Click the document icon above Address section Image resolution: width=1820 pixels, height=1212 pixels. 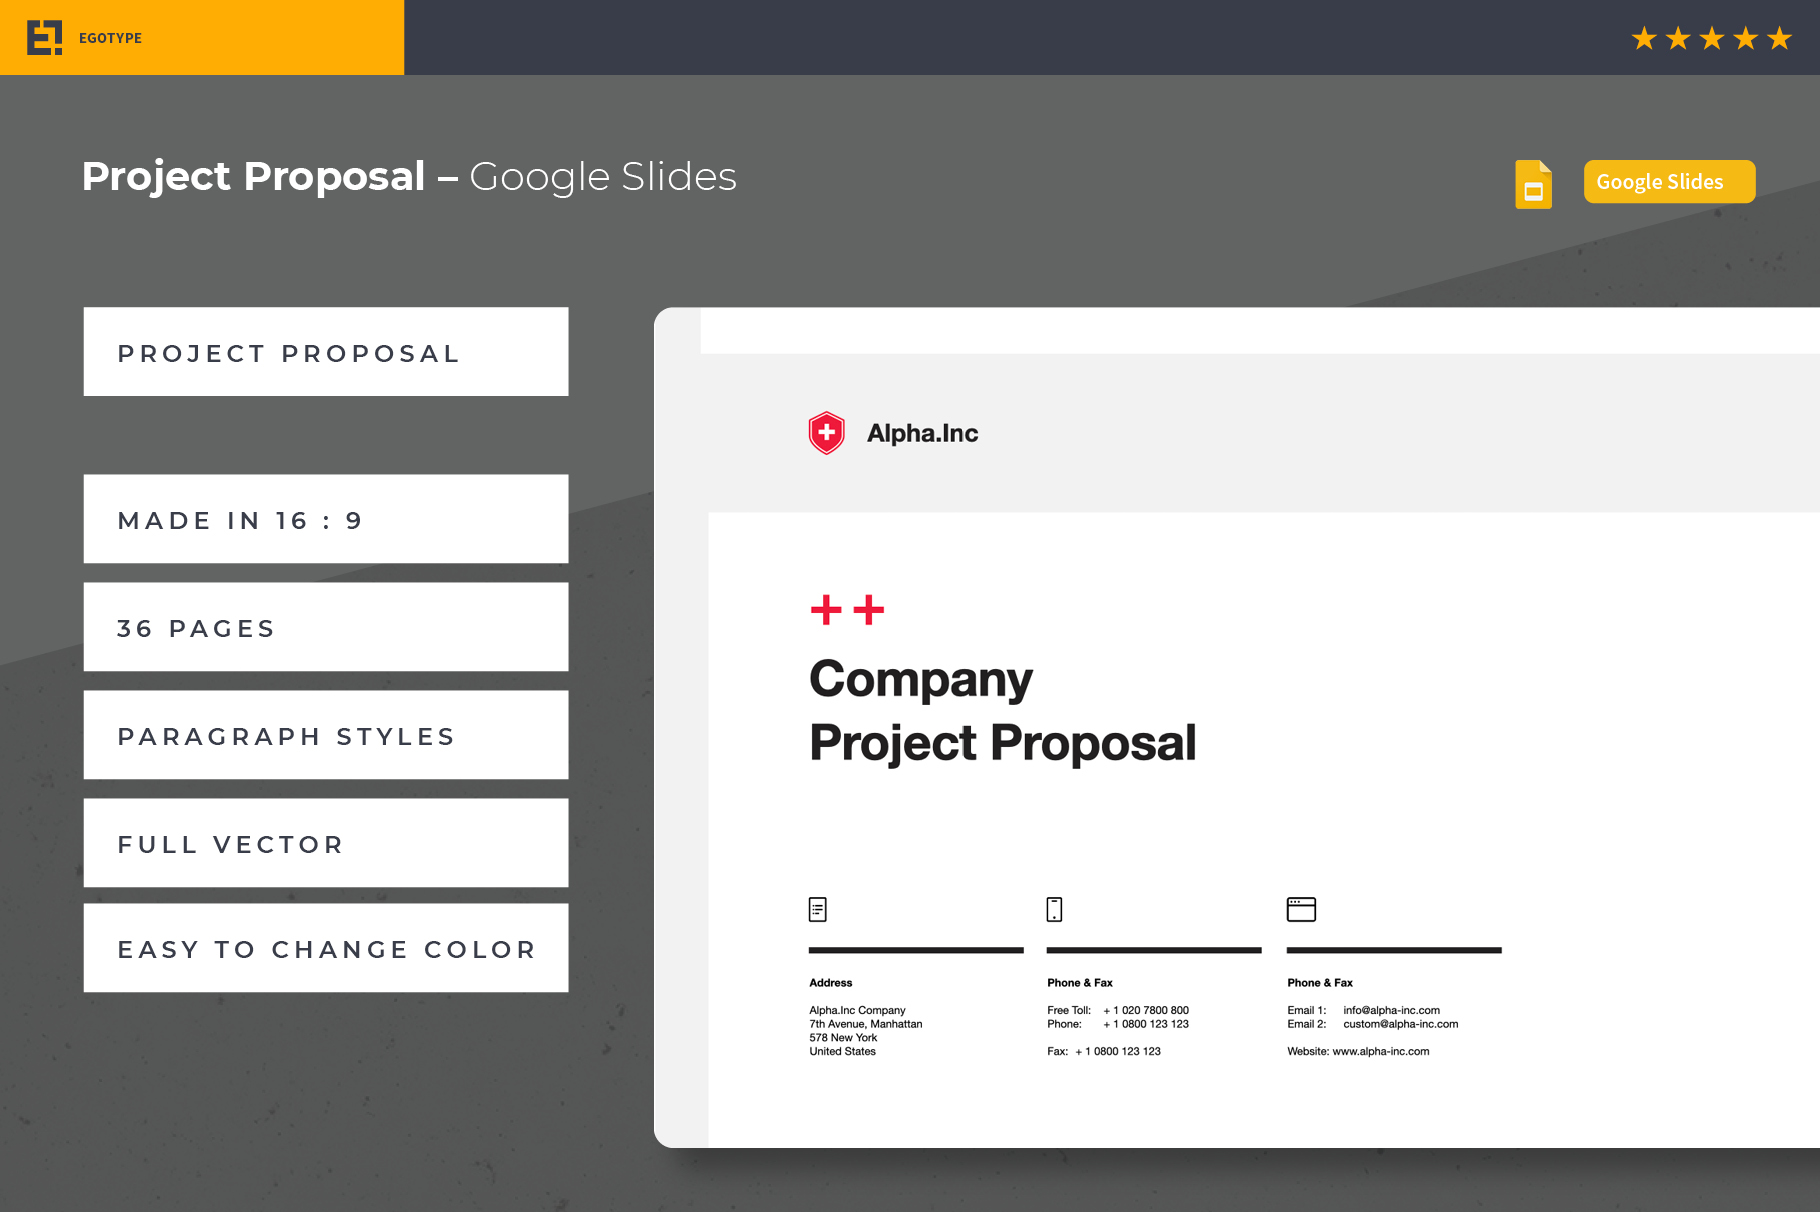click(818, 909)
